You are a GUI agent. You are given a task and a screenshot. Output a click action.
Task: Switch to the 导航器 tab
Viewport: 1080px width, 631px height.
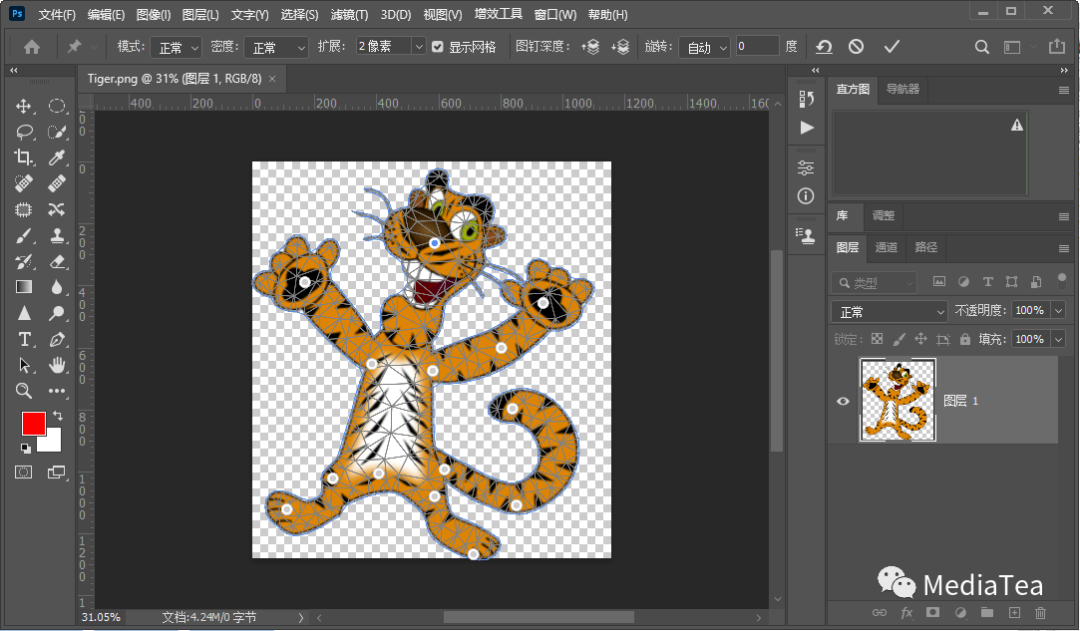click(x=902, y=89)
